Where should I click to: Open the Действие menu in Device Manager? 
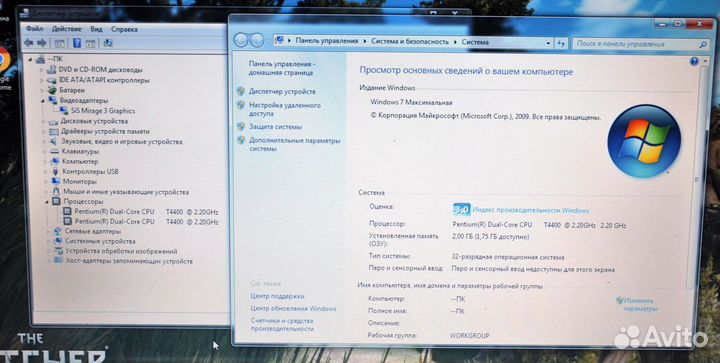[x=67, y=29]
